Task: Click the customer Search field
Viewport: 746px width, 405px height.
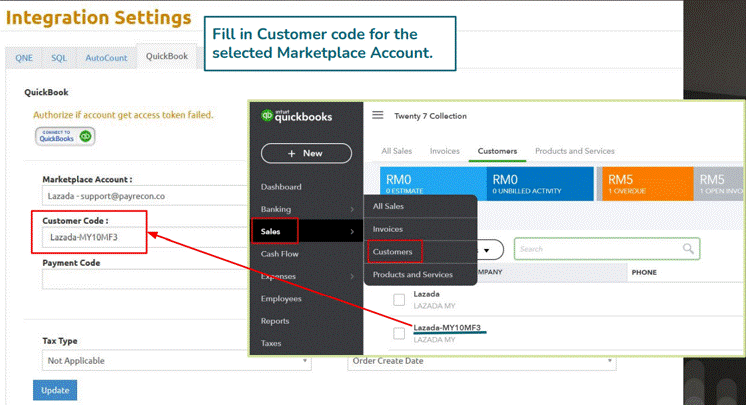Action: [x=607, y=248]
